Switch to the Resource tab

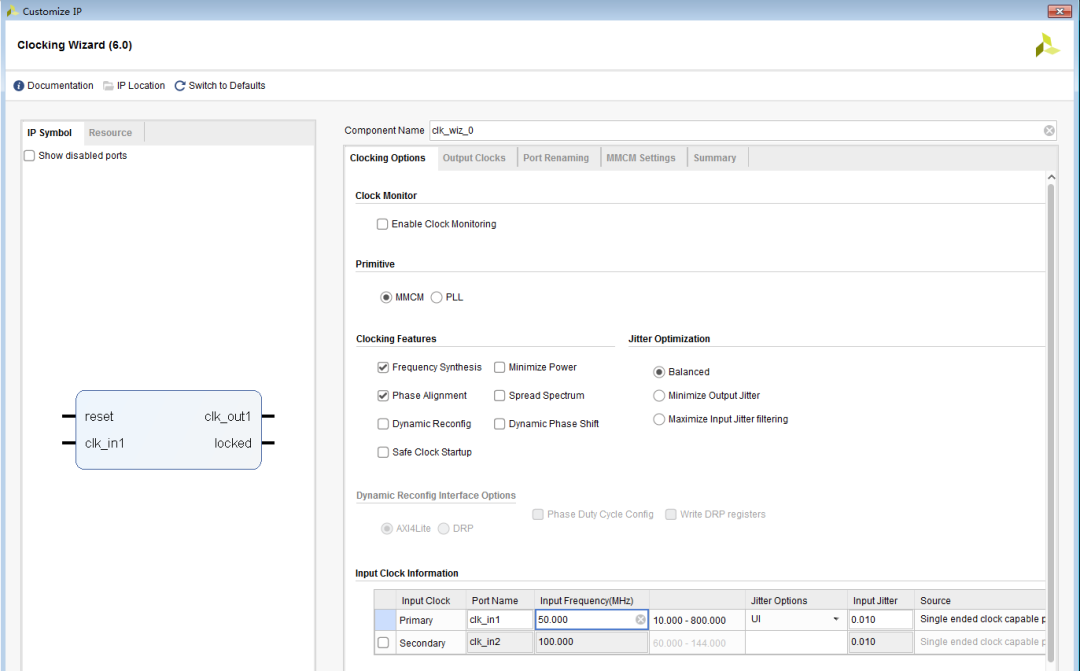(x=110, y=133)
